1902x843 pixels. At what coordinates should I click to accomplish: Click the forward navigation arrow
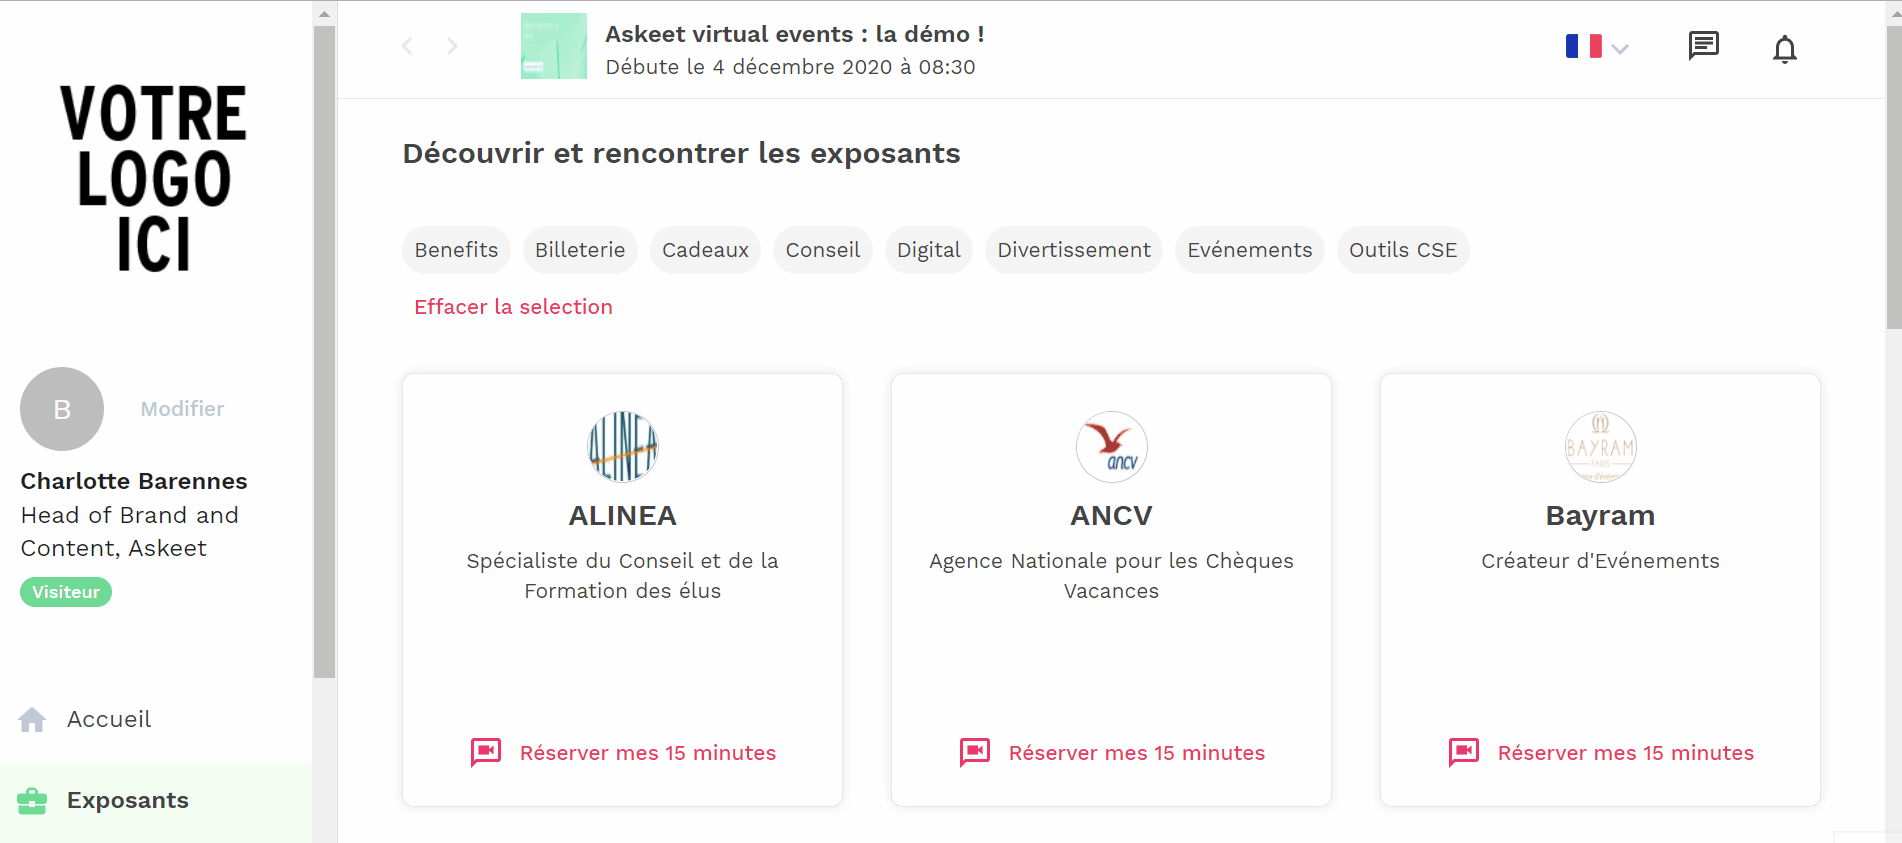(x=452, y=46)
